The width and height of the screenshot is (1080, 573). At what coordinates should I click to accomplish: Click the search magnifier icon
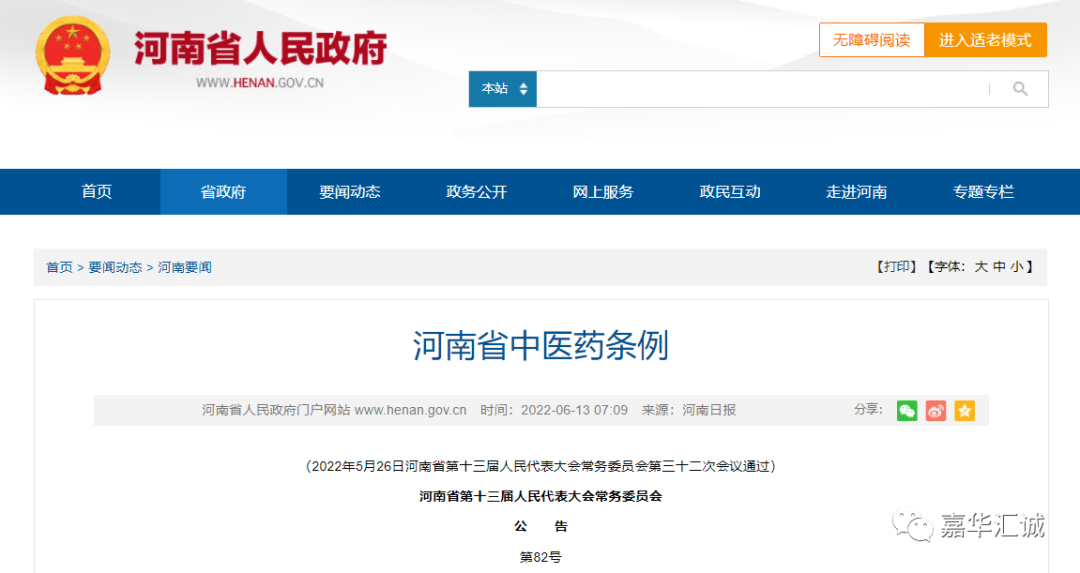[x=1020, y=89]
